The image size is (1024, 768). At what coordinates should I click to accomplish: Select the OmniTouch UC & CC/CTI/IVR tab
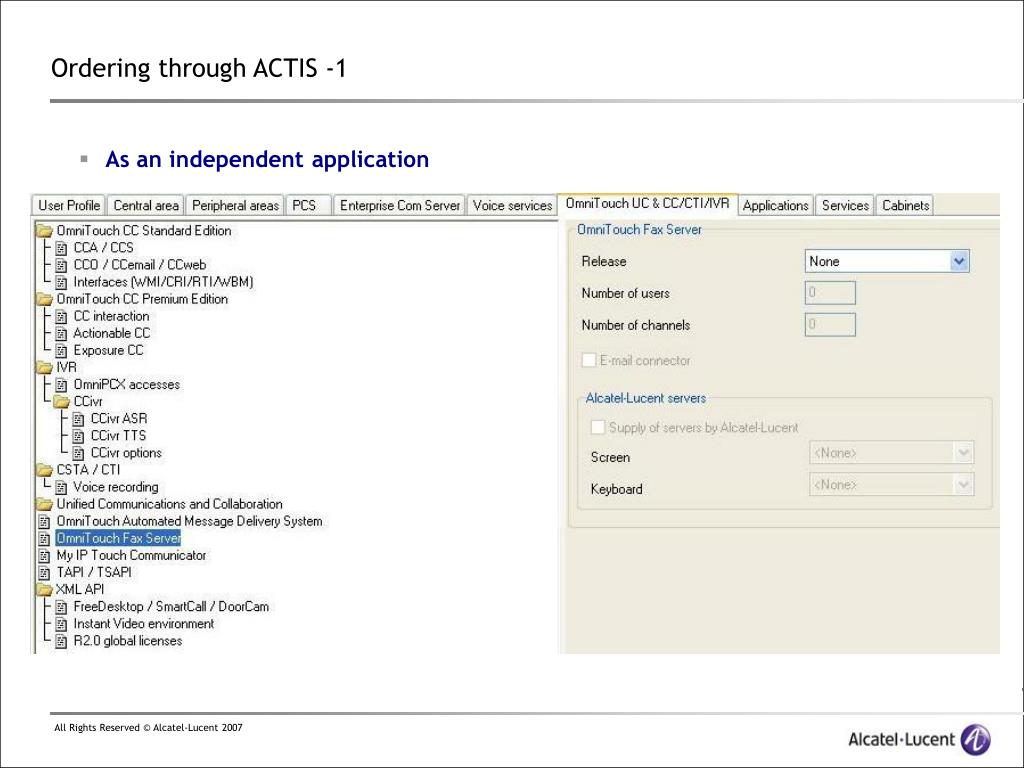point(647,203)
